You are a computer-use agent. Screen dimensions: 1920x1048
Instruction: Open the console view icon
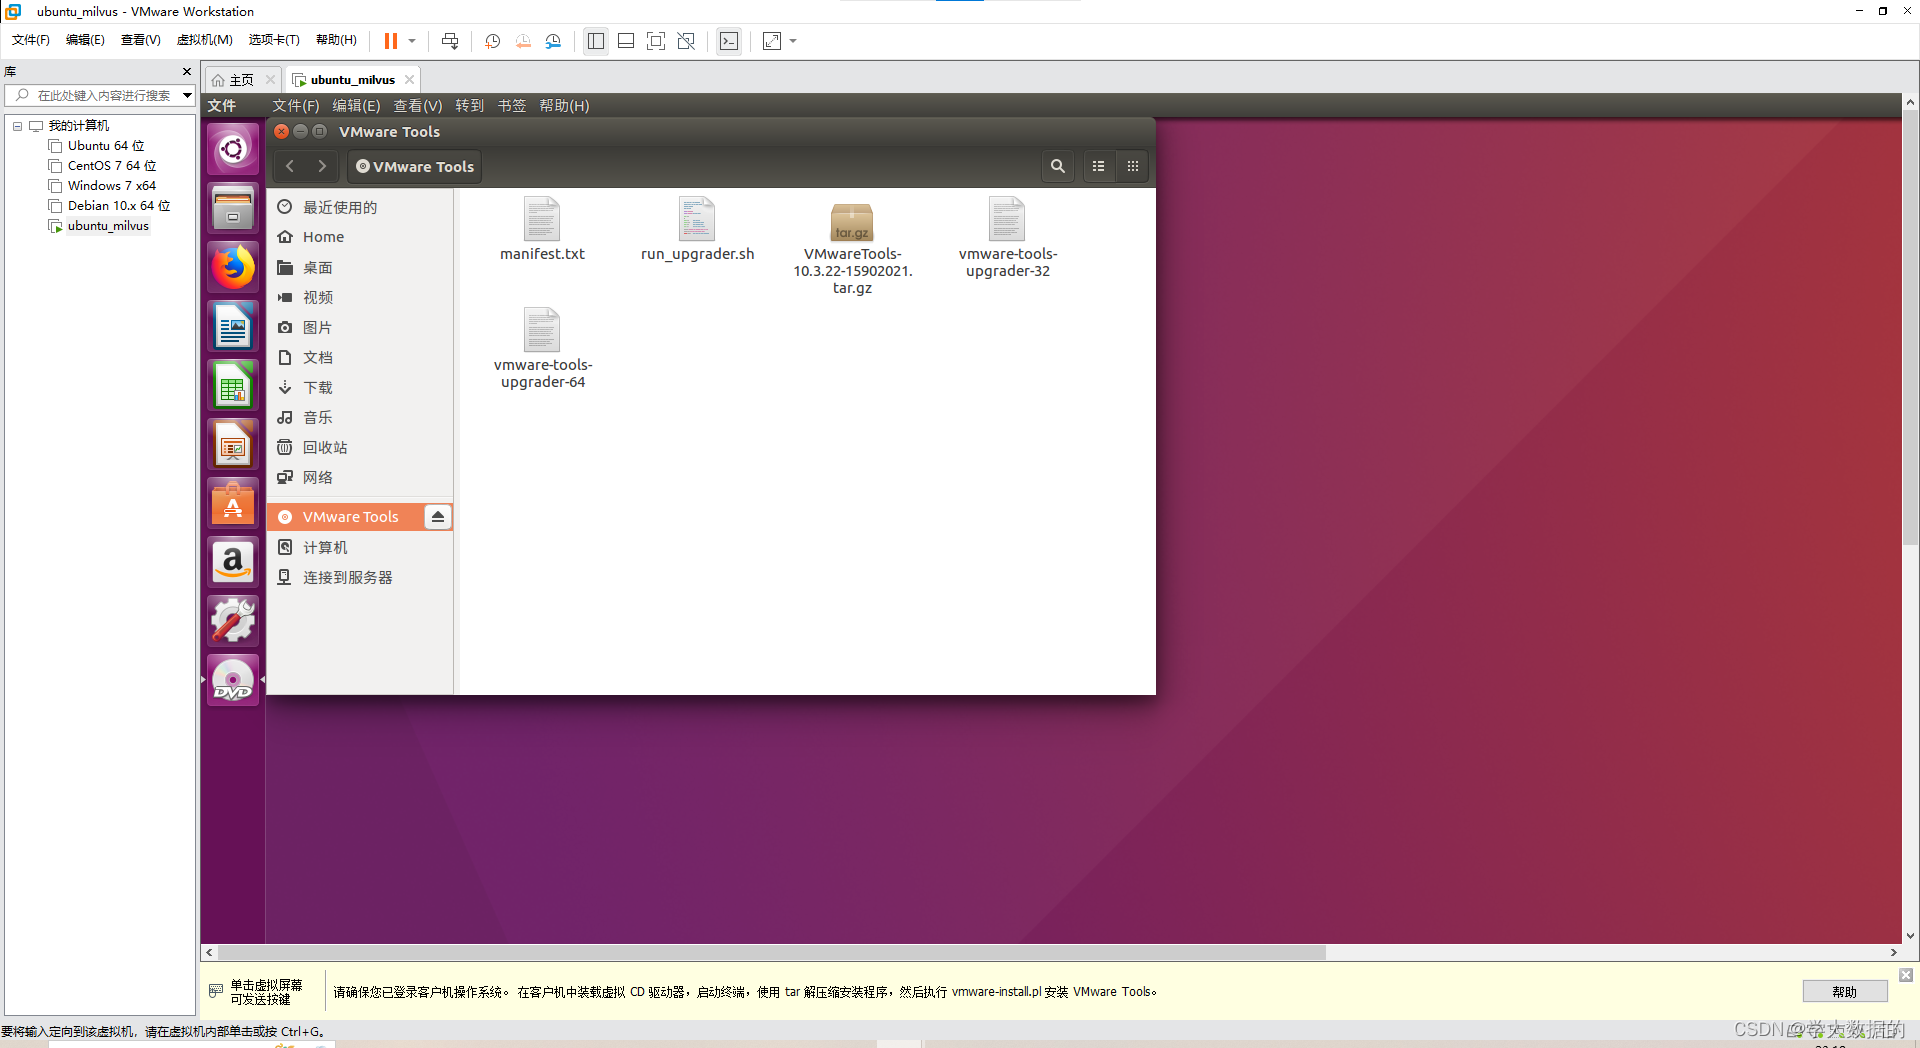[x=729, y=41]
